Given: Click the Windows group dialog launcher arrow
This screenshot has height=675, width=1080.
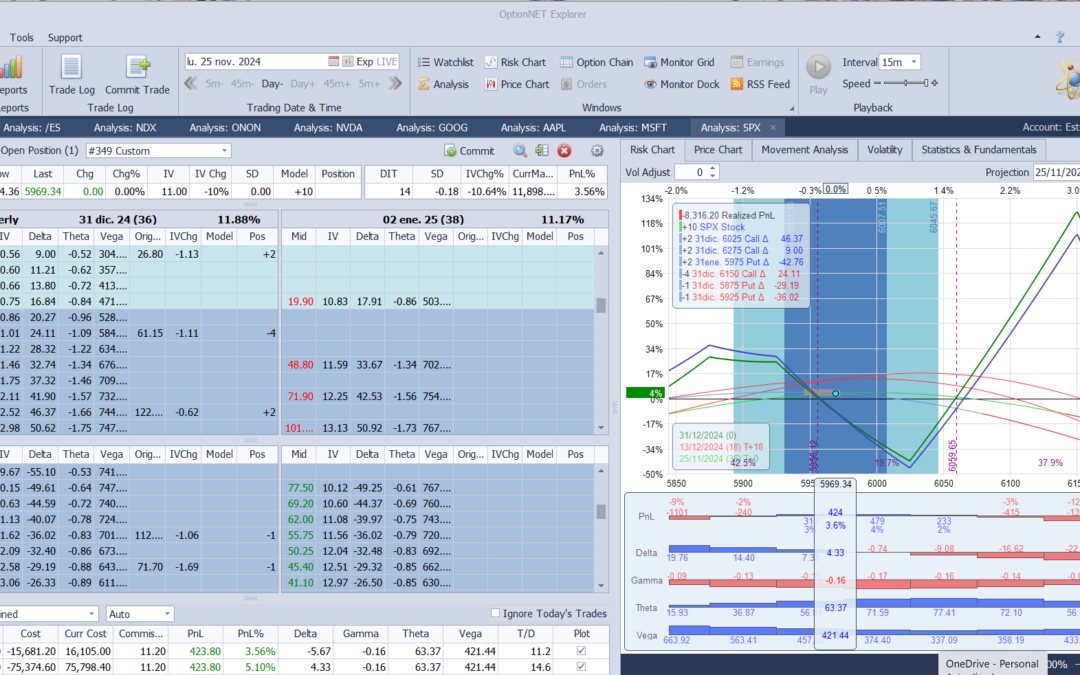Looking at the screenshot, I should click(791, 108).
